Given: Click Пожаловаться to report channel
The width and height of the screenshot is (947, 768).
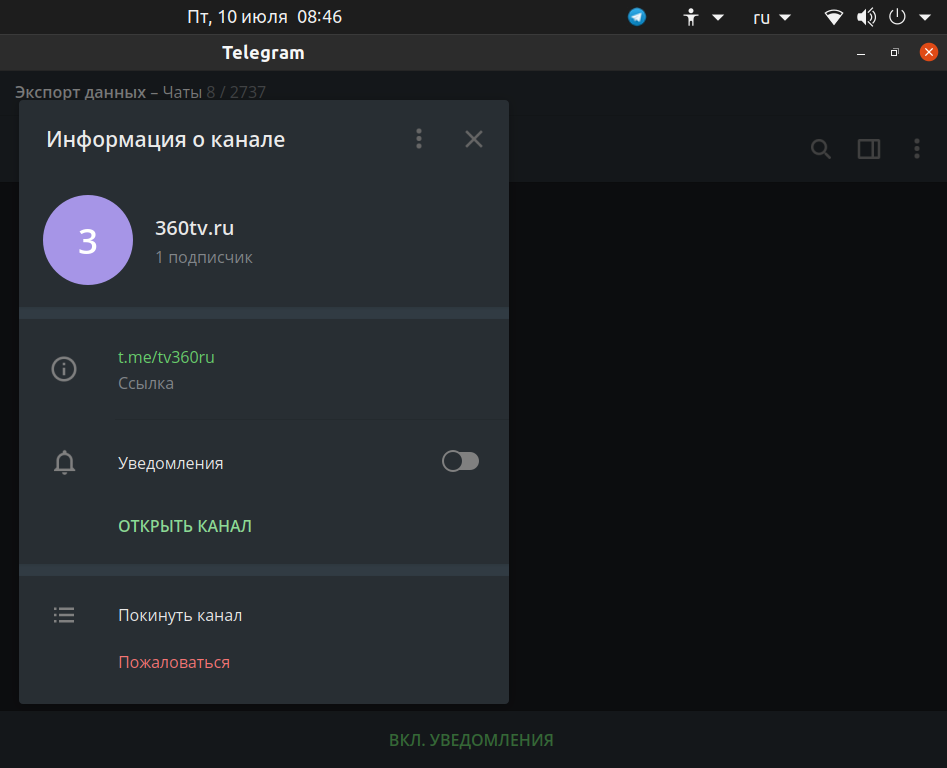Looking at the screenshot, I should [174, 662].
